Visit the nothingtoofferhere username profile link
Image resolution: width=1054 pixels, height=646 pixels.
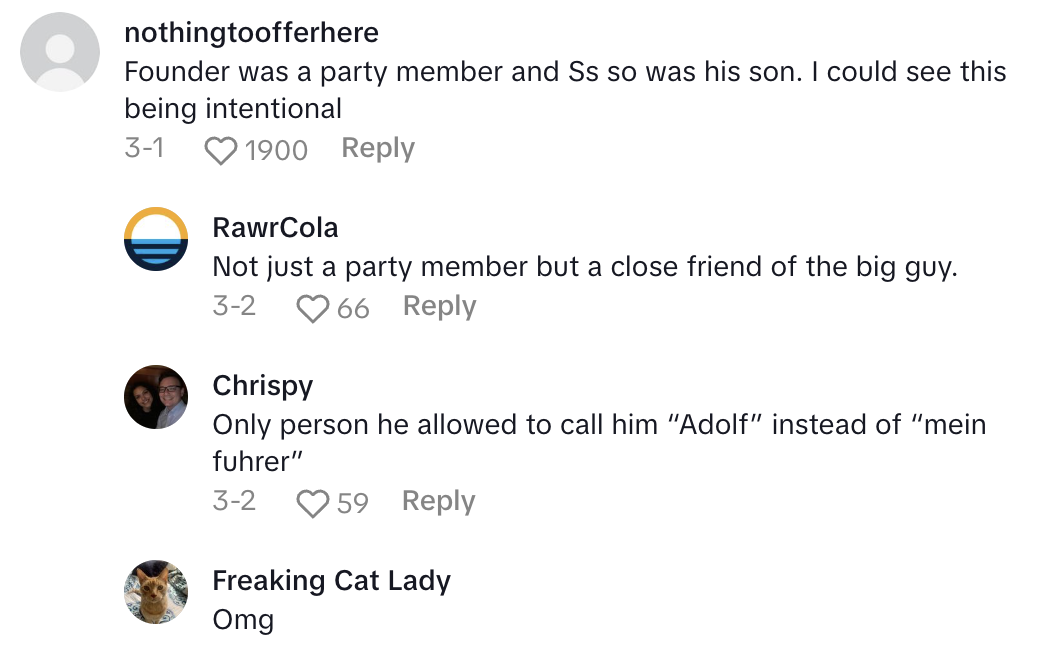(x=251, y=33)
